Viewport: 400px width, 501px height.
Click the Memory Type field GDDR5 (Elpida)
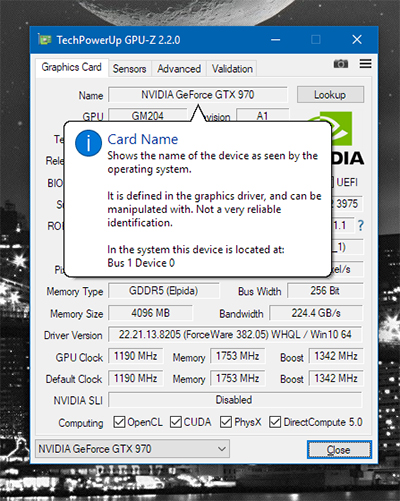[x=164, y=291]
